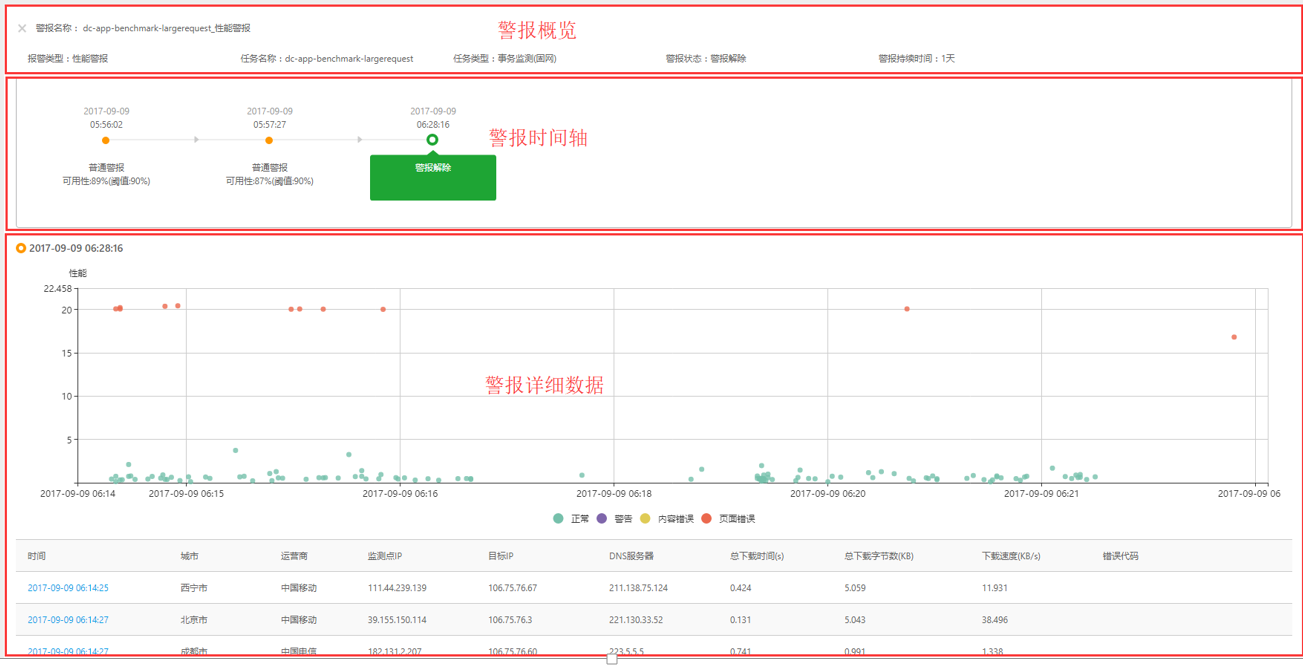Open the 2017-09-09 06:14:25 record link
1303x665 pixels.
coord(68,588)
